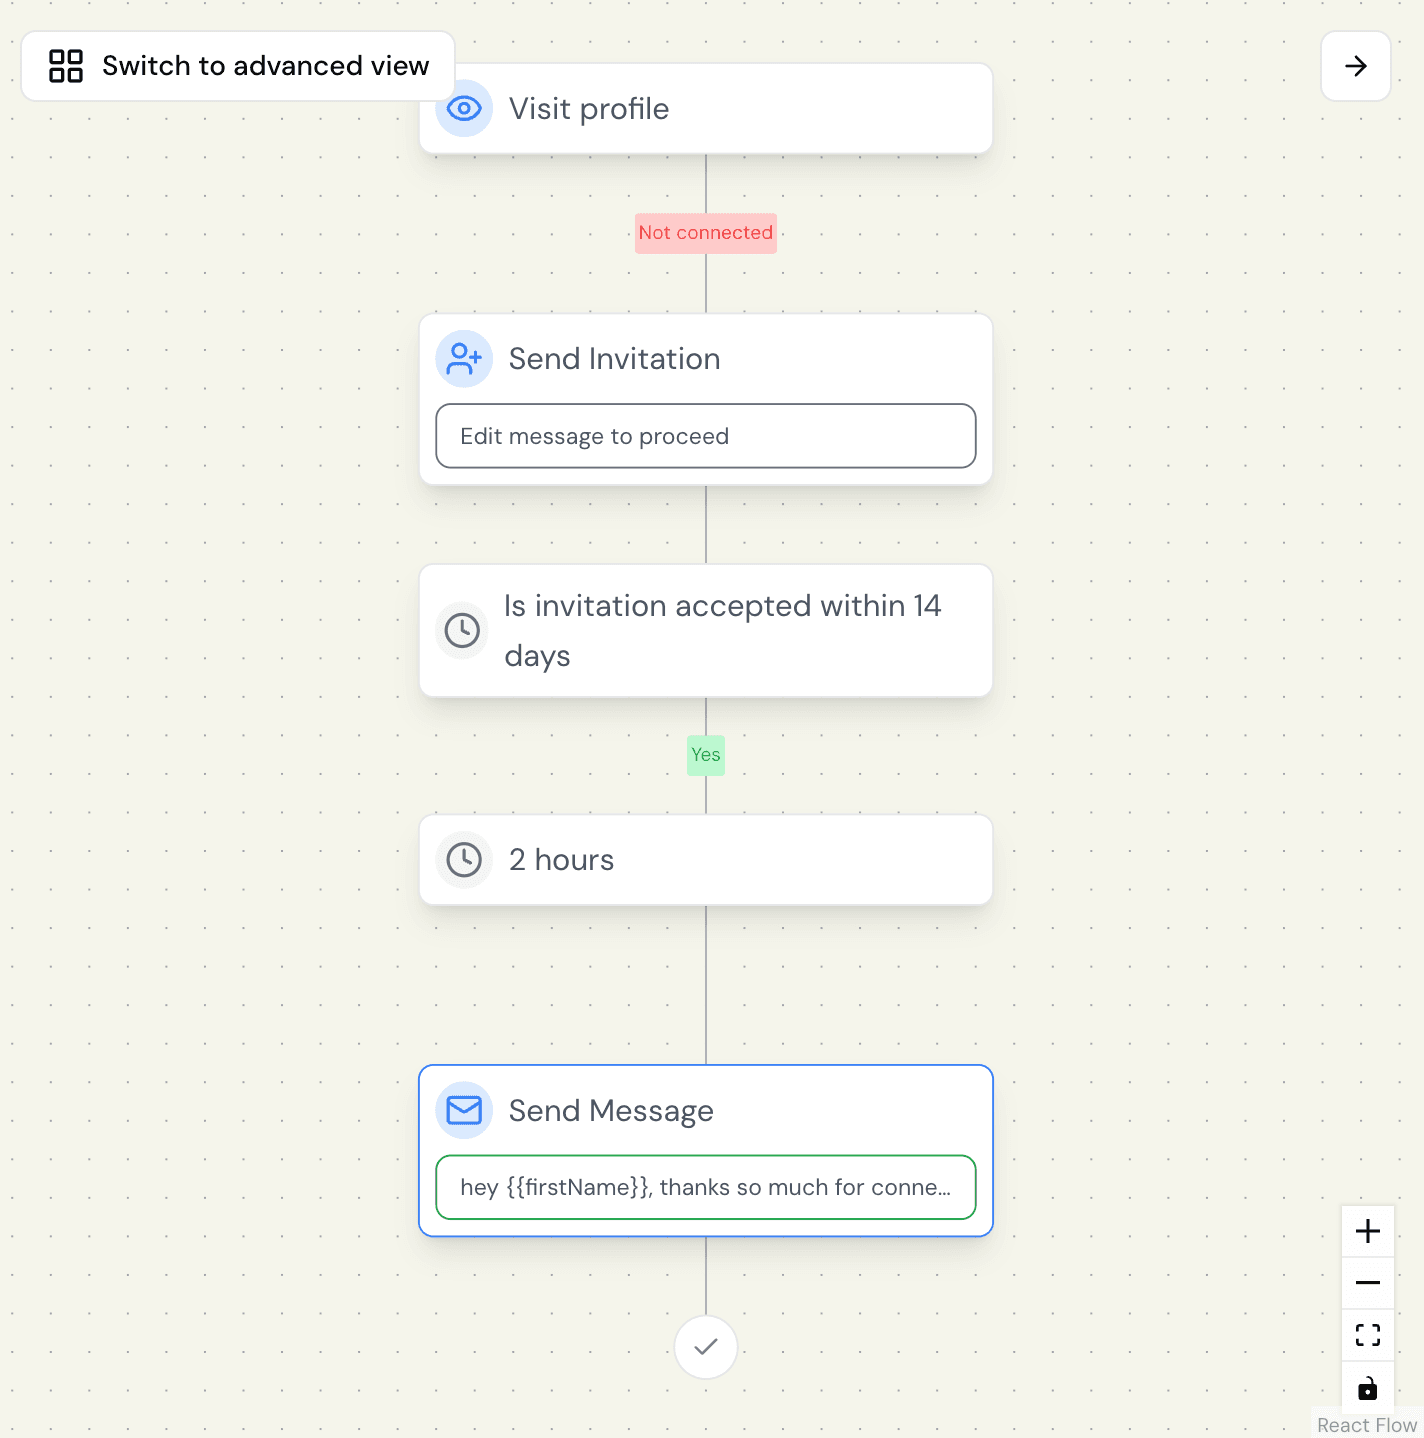Edit the 'hey {{firstName}}' message text
The image size is (1424, 1438).
coord(705,1187)
